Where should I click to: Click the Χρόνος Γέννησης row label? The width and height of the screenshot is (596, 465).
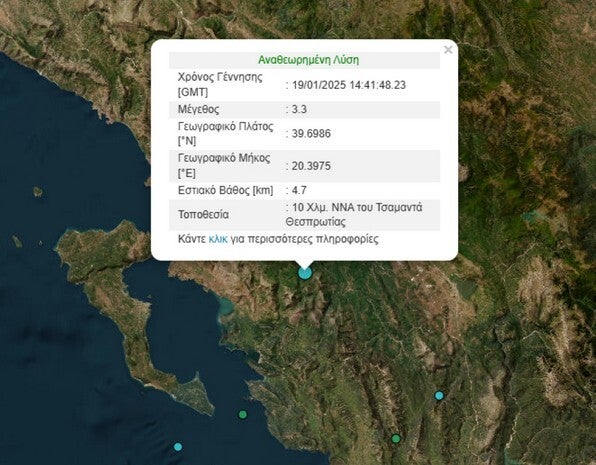click(x=220, y=84)
